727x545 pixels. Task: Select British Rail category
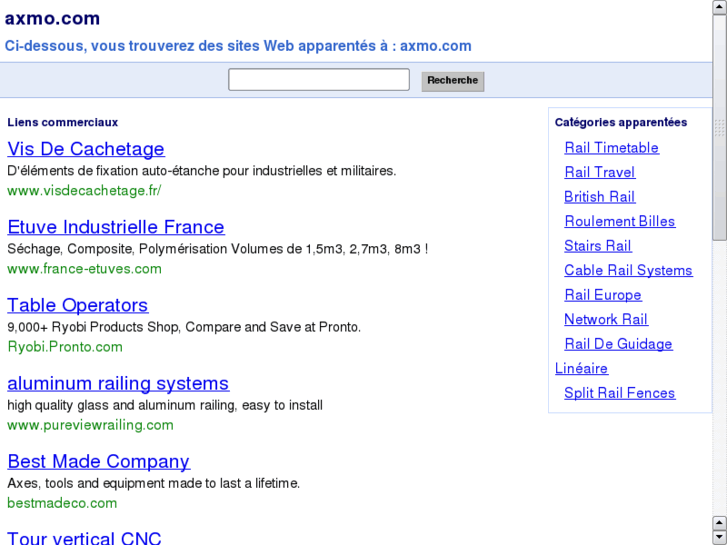click(599, 197)
